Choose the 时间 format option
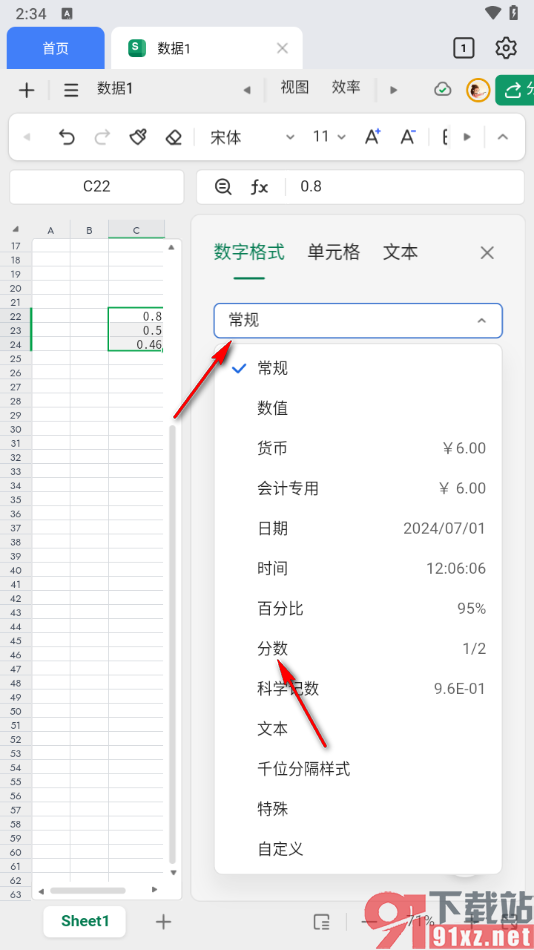The width and height of the screenshot is (534, 950). point(358,568)
